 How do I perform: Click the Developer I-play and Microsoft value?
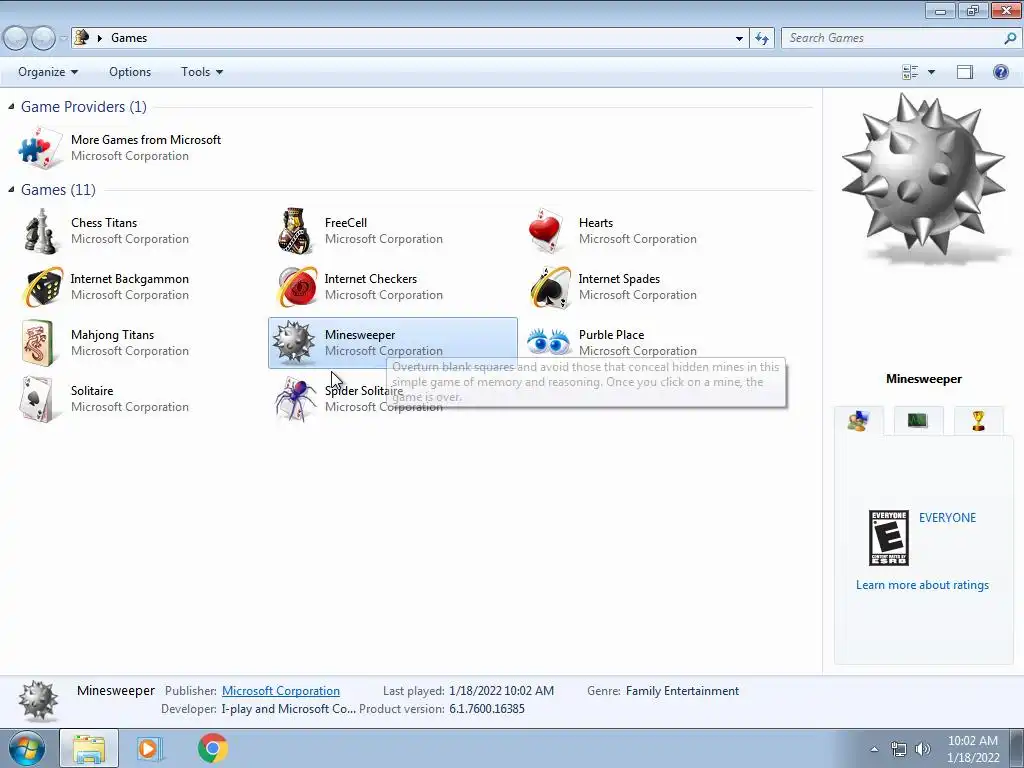[289, 709]
